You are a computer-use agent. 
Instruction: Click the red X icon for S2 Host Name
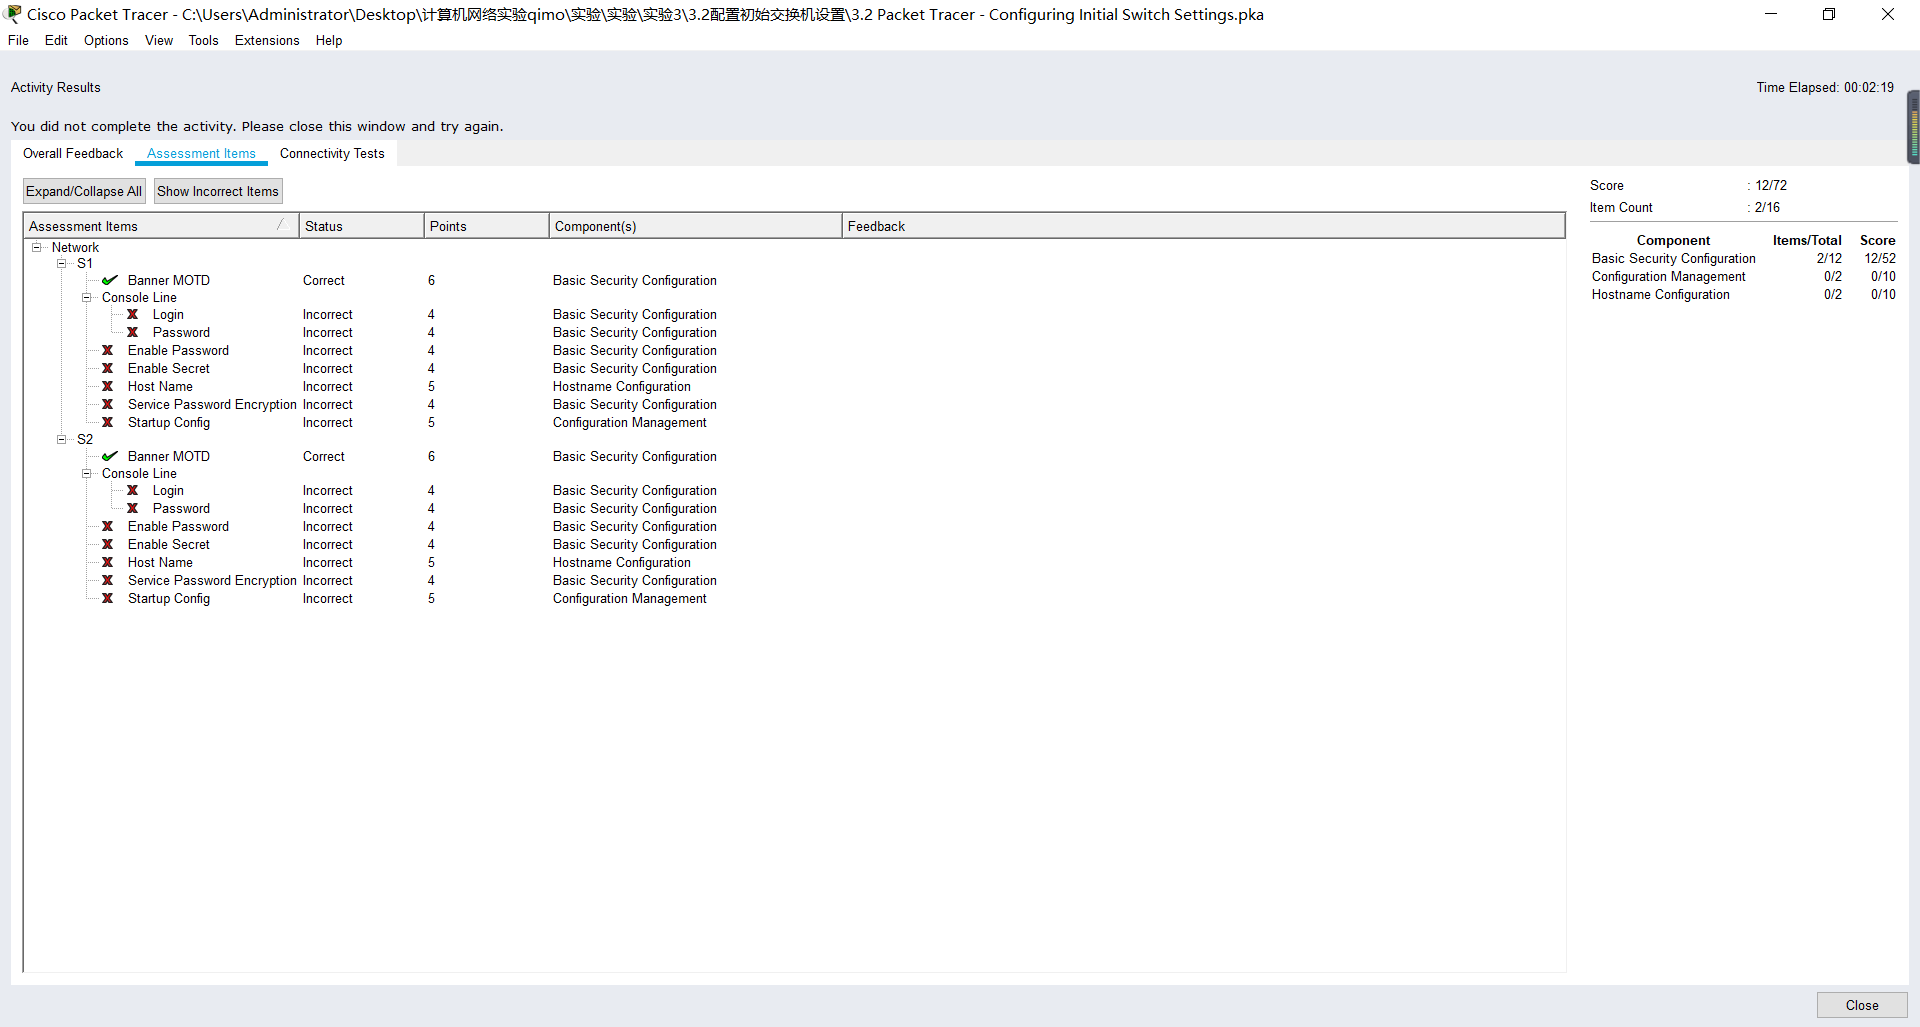pos(107,562)
